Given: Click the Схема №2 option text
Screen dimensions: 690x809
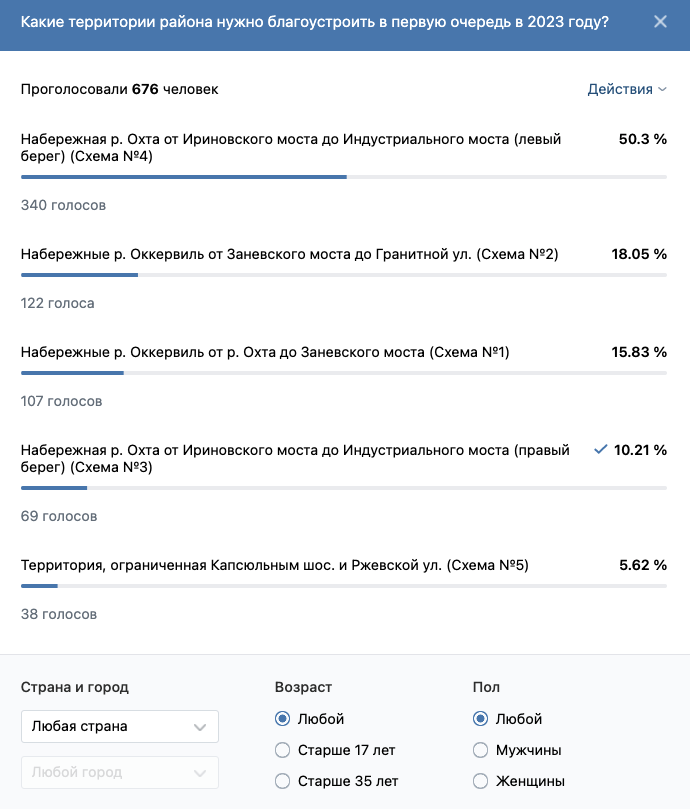Looking at the screenshot, I should click(290, 254).
